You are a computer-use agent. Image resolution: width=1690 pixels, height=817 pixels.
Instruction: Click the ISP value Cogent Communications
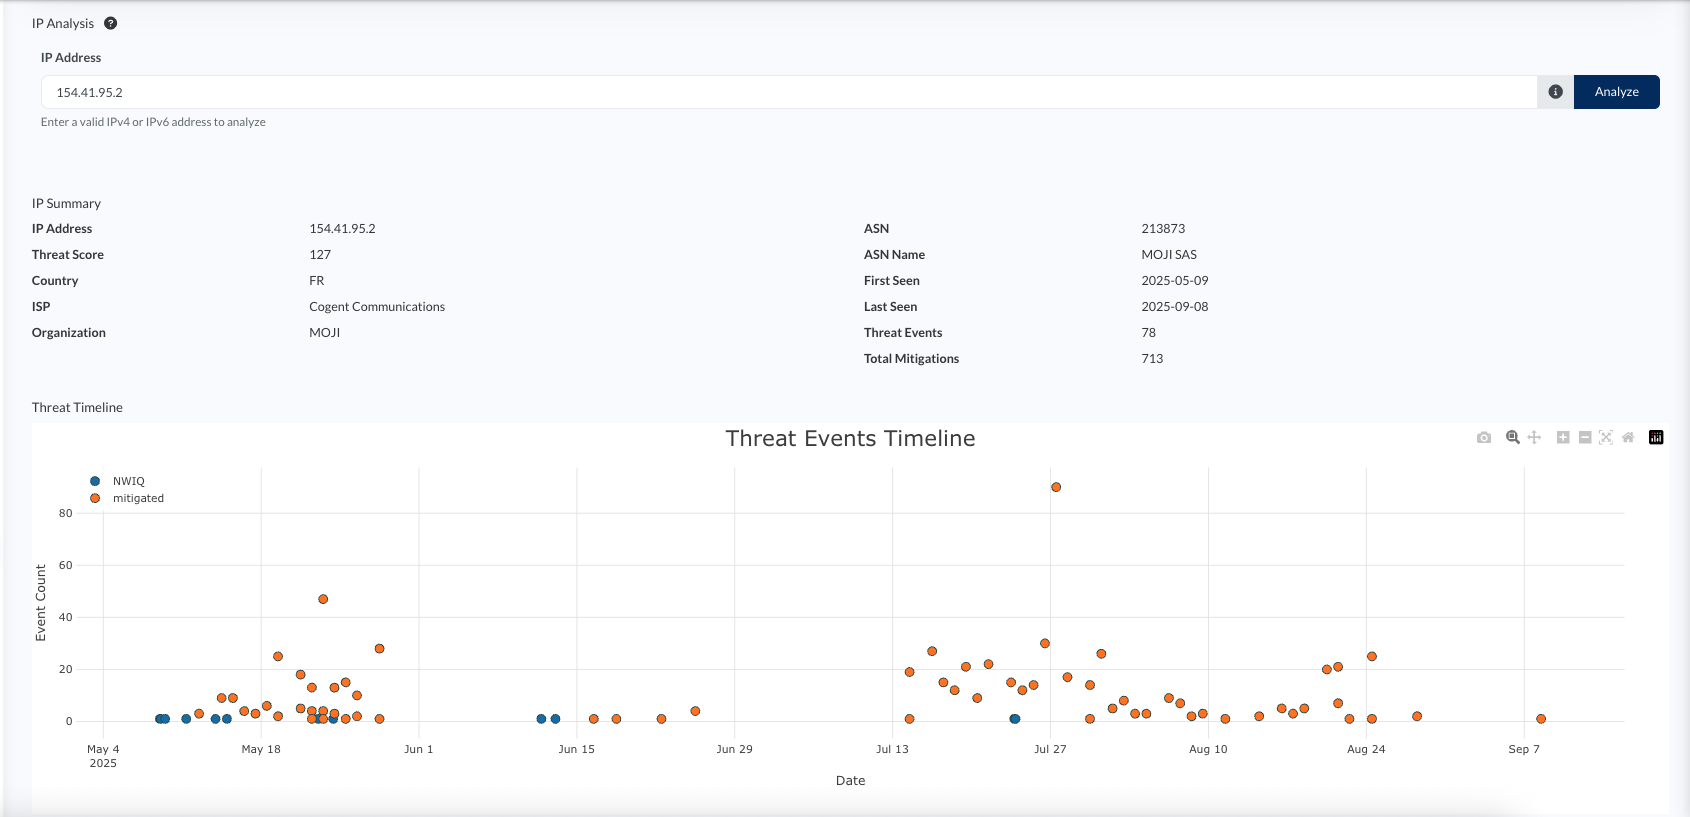click(377, 307)
